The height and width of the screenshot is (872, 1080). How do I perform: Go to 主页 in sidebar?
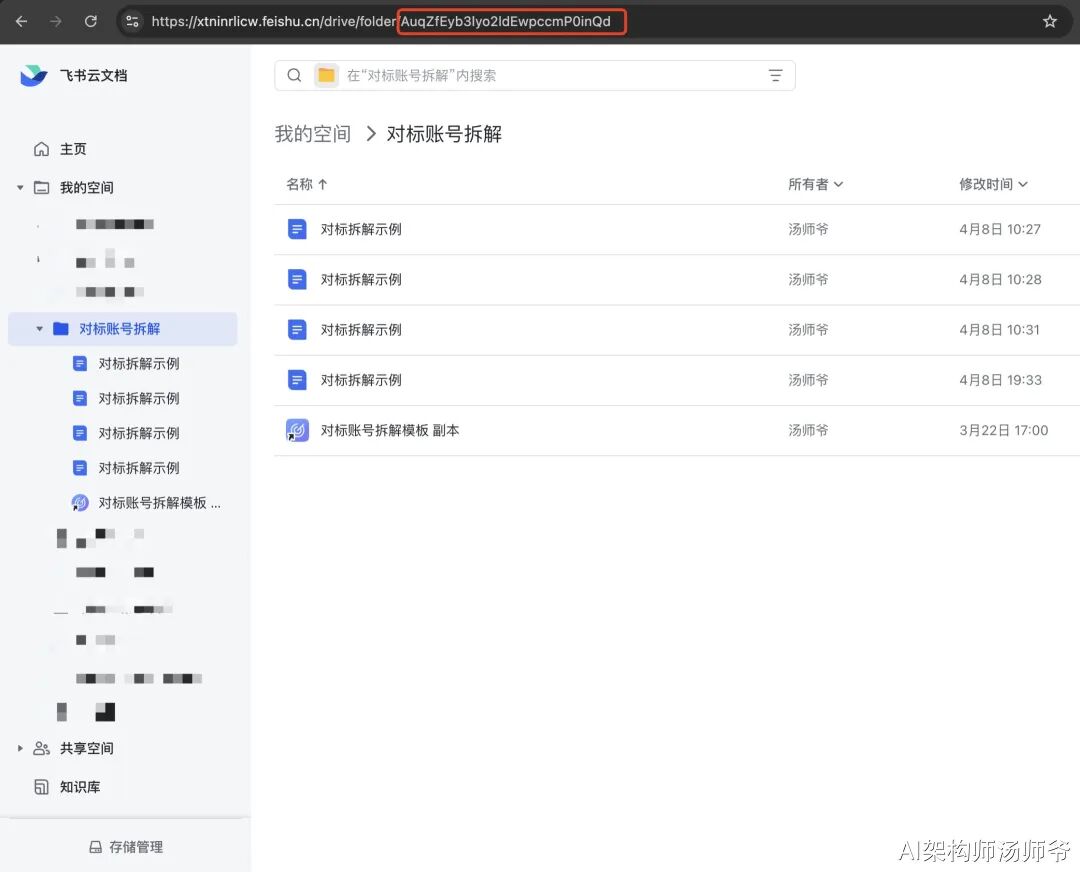click(72, 149)
